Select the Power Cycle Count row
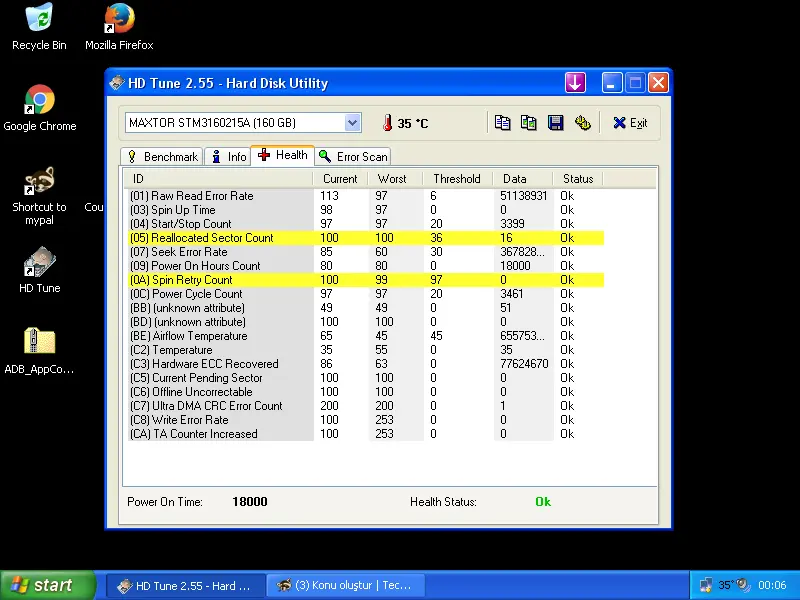 (x=366, y=294)
